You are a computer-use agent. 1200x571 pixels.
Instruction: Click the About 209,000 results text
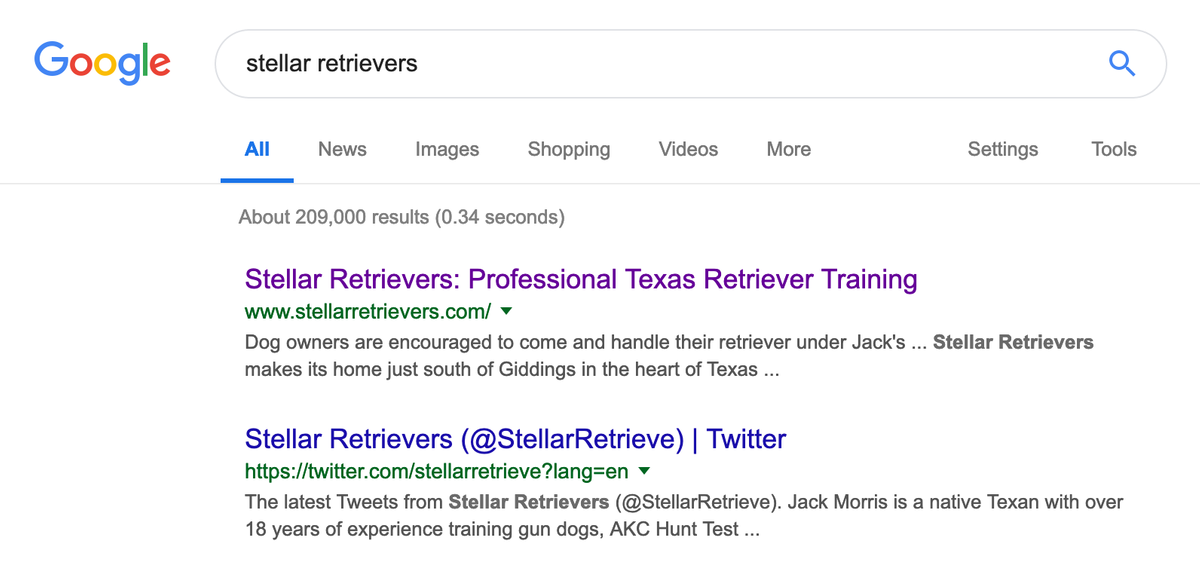[x=402, y=216]
